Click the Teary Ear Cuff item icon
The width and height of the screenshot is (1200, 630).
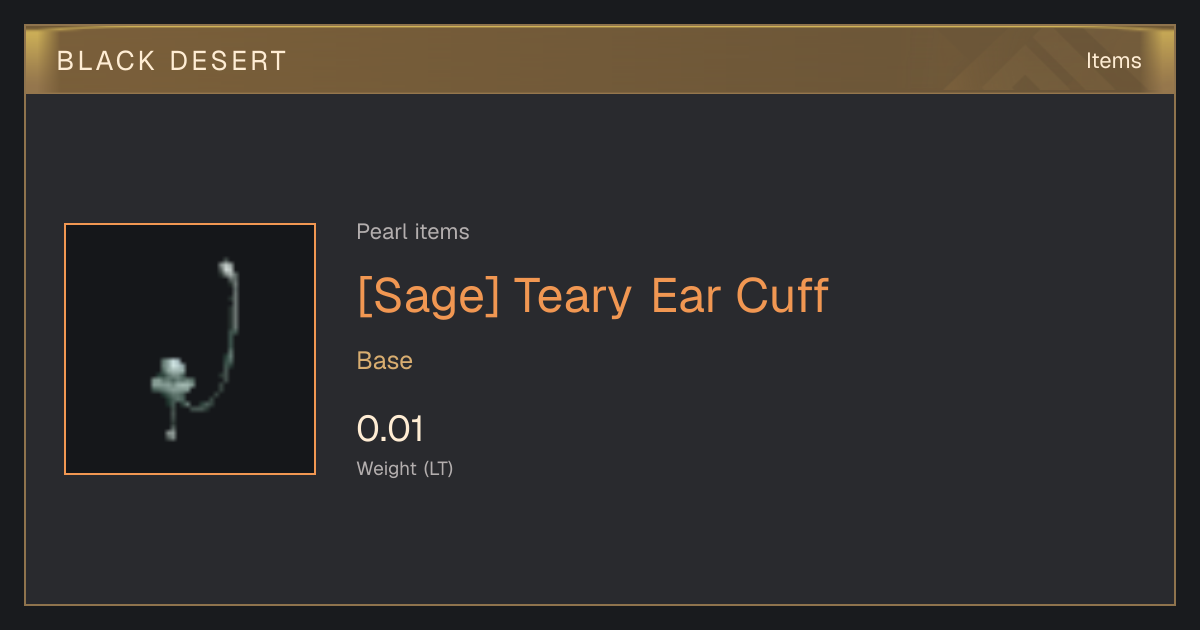coord(190,349)
